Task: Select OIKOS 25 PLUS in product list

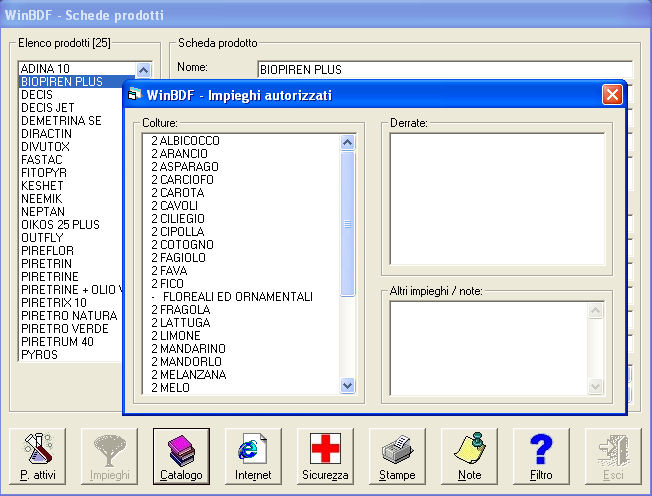Action: point(71,225)
